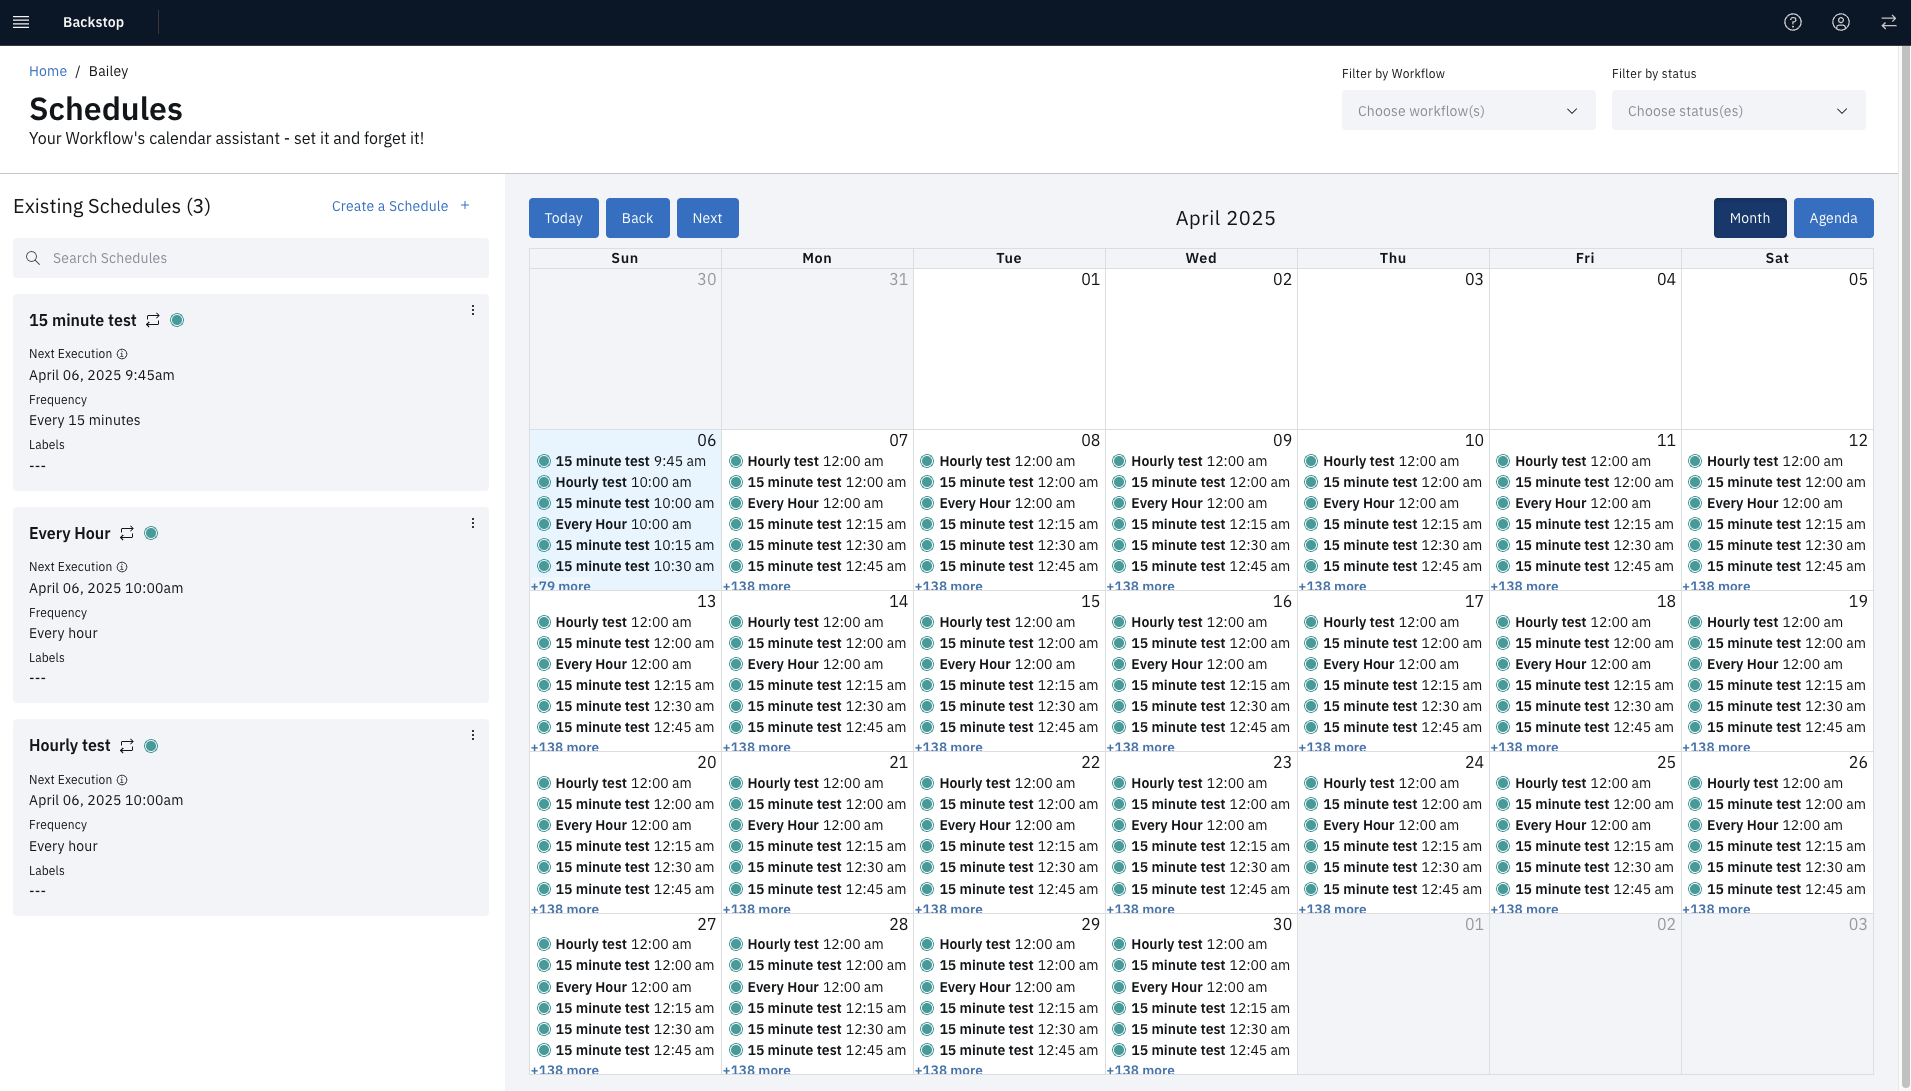Expand +79 more events on April 06
The height and width of the screenshot is (1091, 1911).
561,586
